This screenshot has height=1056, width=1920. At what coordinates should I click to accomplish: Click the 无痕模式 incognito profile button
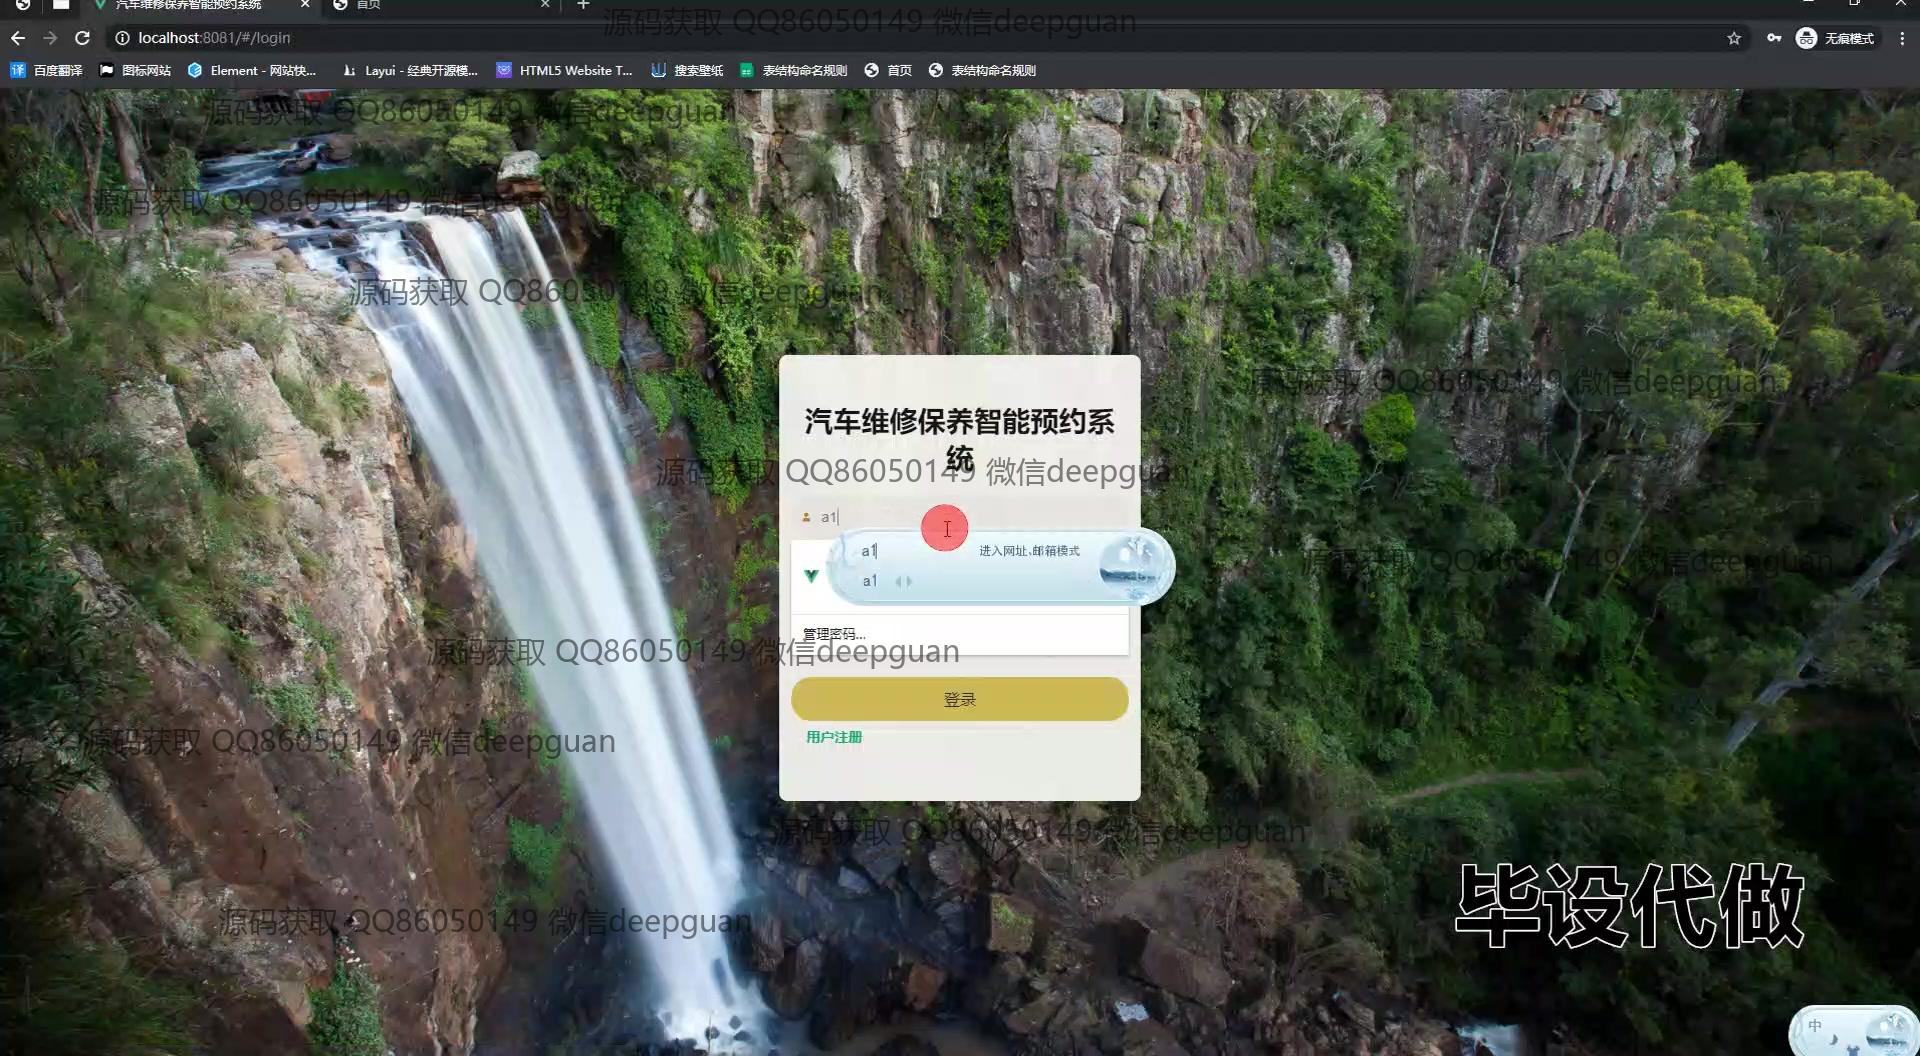click(1836, 38)
